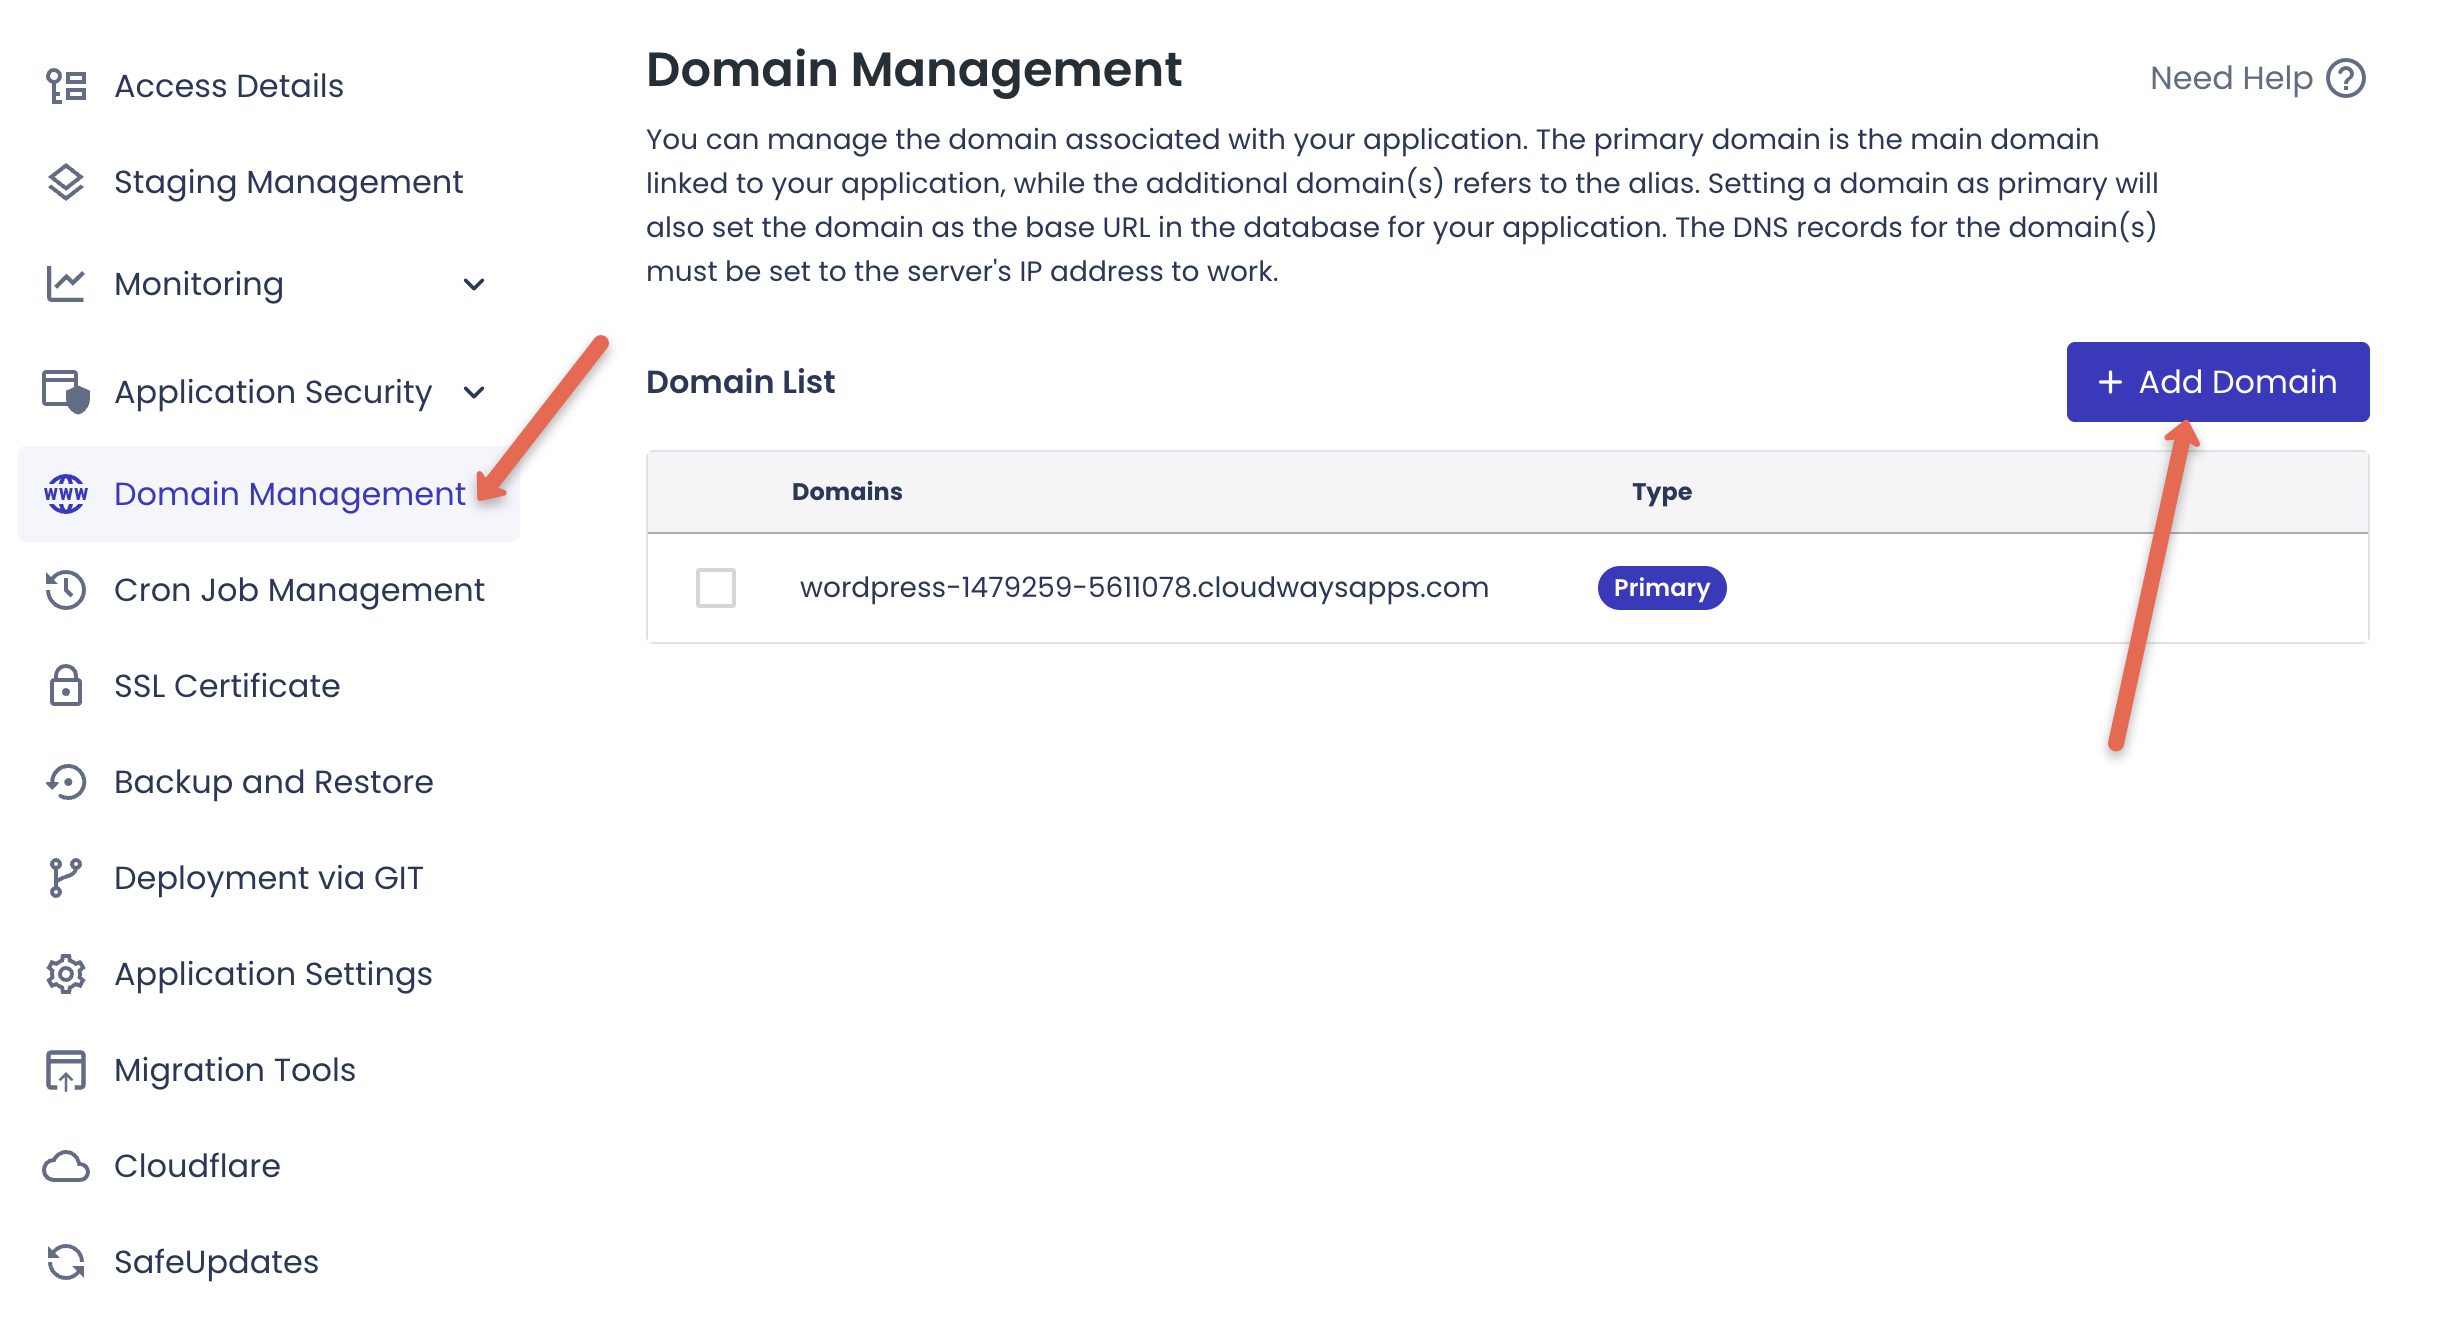Select the Staging Management layers icon
2438x1328 pixels.
coord(64,182)
